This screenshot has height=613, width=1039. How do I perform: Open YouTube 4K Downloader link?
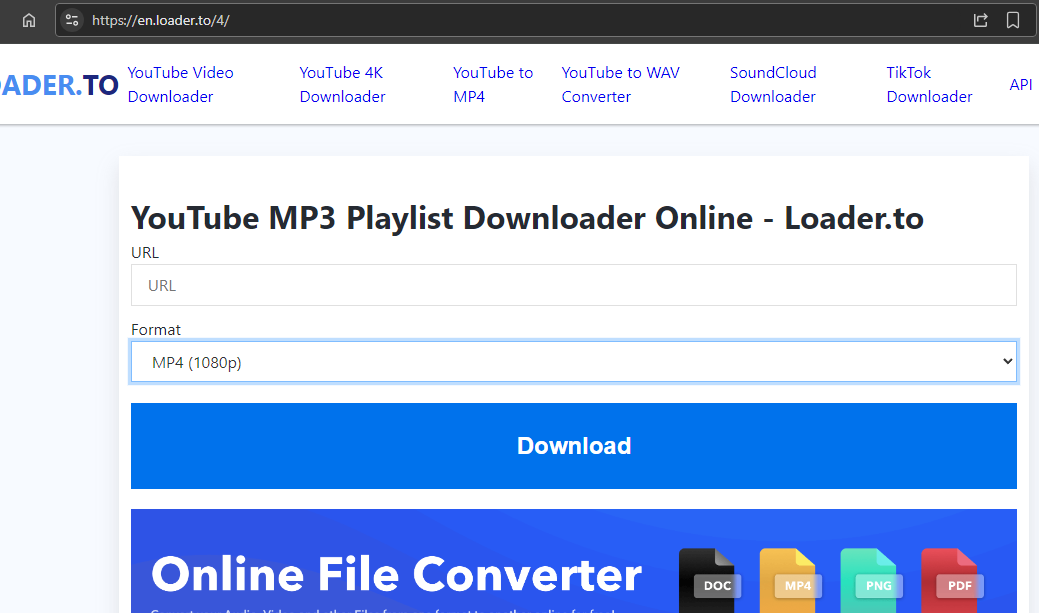[342, 84]
